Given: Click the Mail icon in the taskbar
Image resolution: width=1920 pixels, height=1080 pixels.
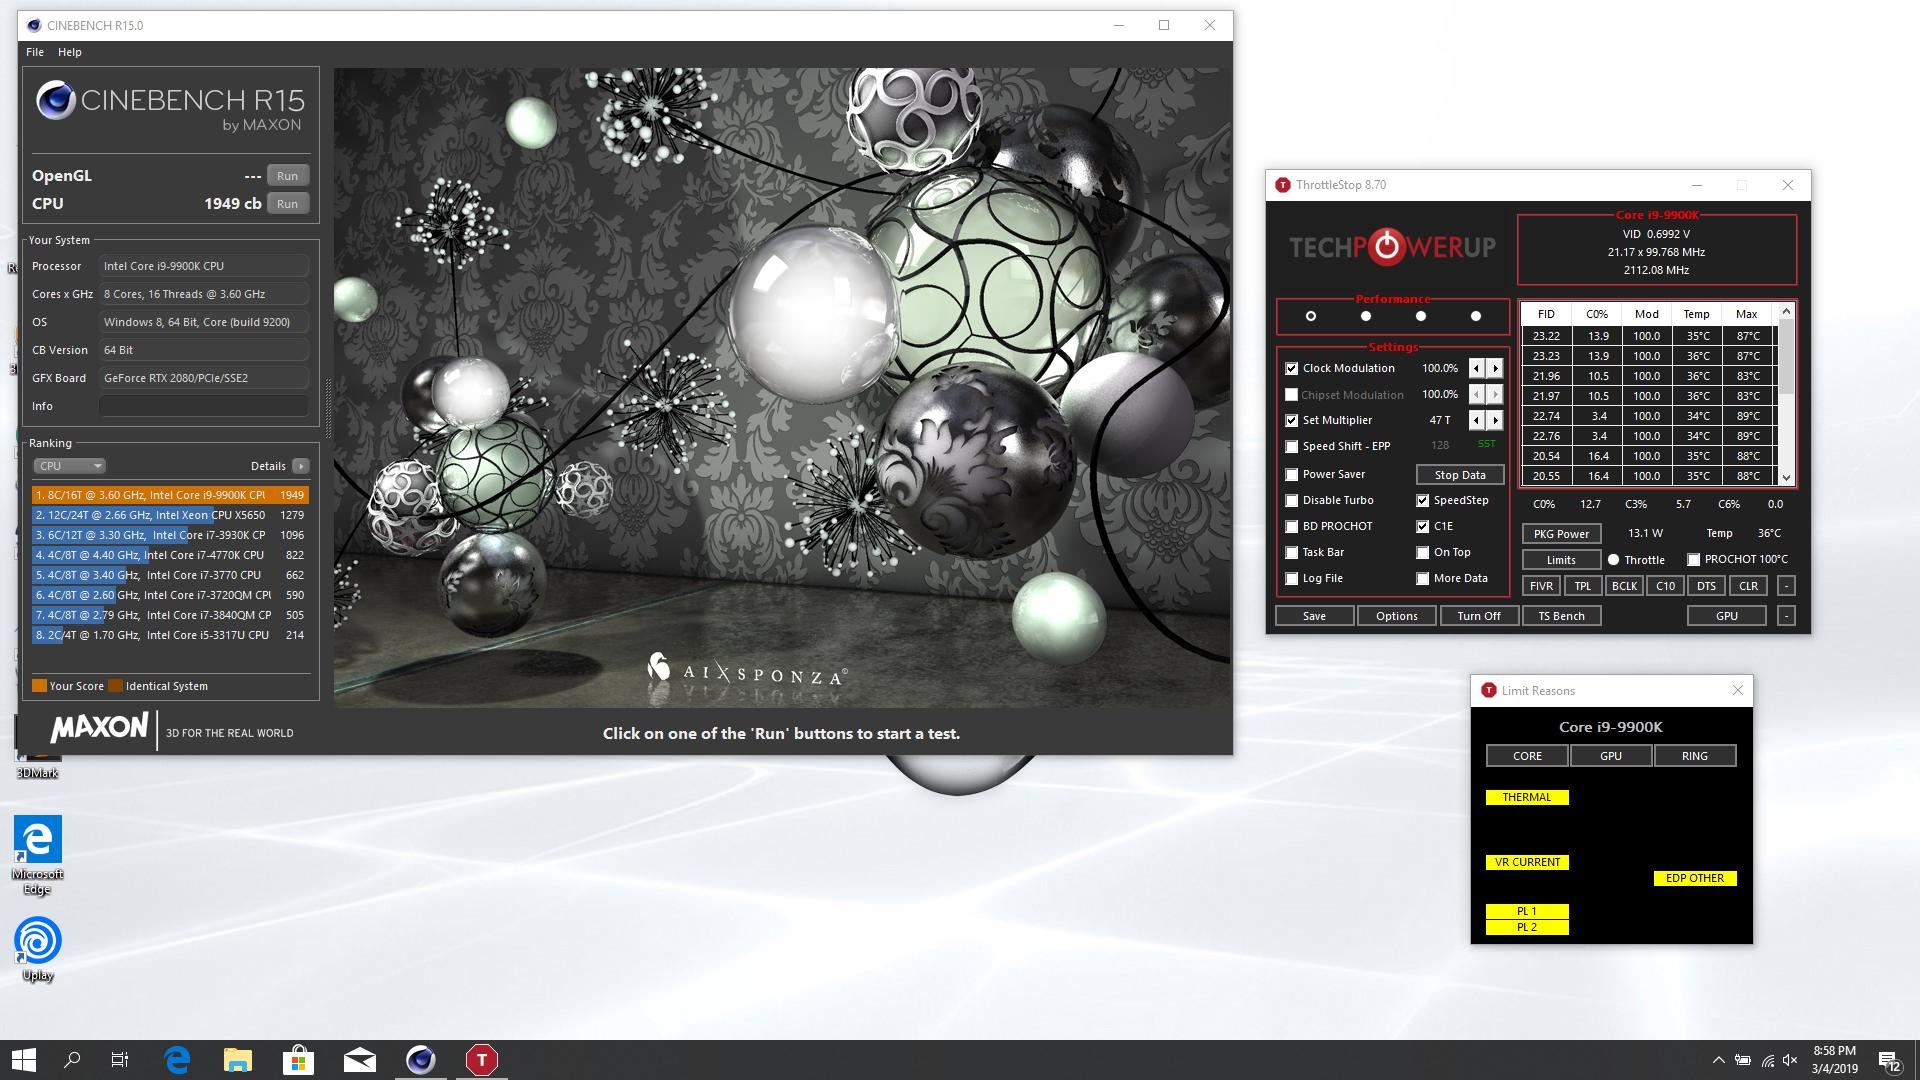Looking at the screenshot, I should 359,1060.
